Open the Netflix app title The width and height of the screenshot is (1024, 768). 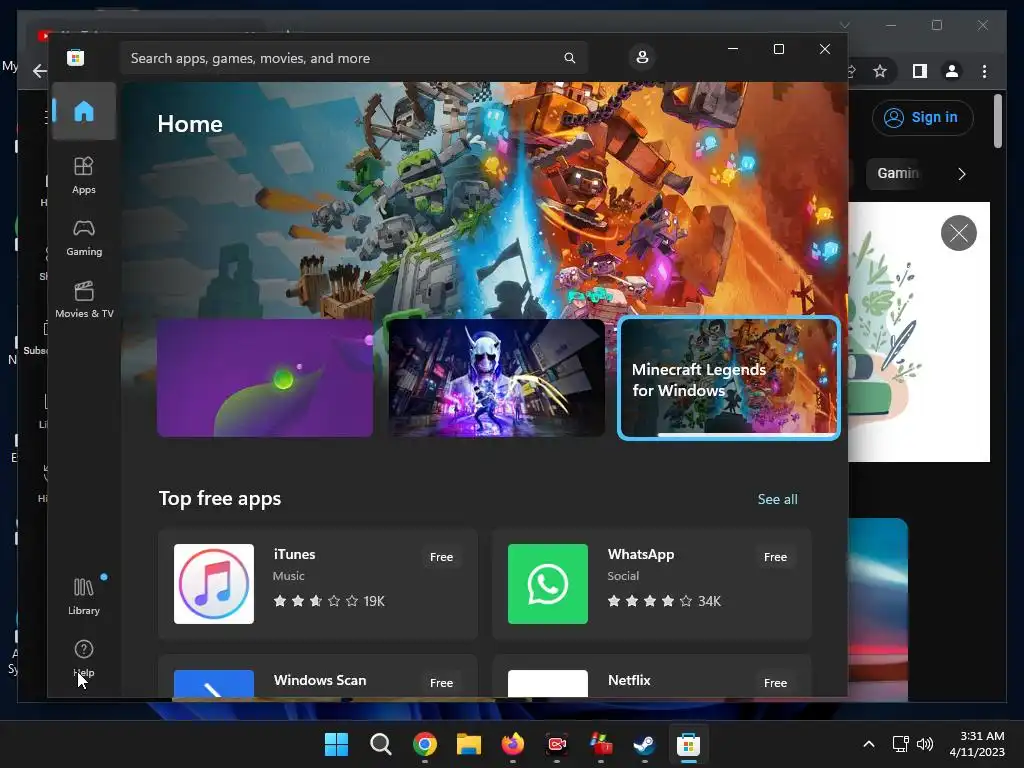click(x=629, y=680)
